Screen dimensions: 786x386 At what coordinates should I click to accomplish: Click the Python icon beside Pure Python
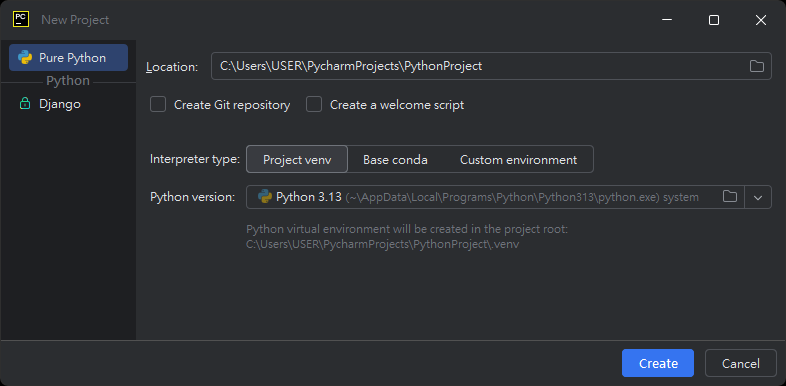(25, 58)
